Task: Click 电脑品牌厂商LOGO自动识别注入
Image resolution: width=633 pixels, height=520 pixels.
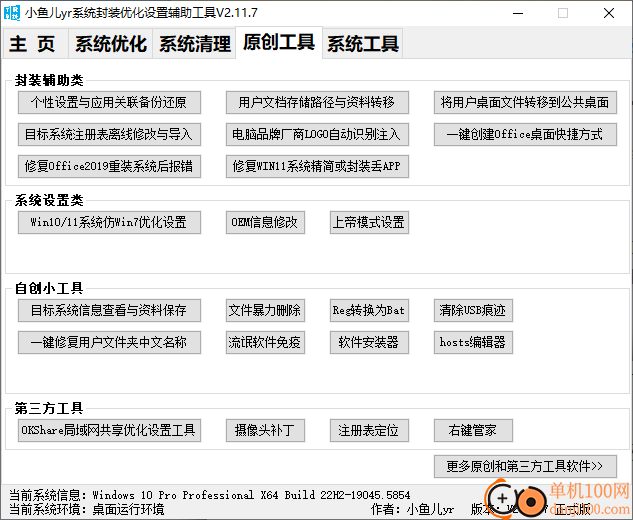Action: coord(317,134)
